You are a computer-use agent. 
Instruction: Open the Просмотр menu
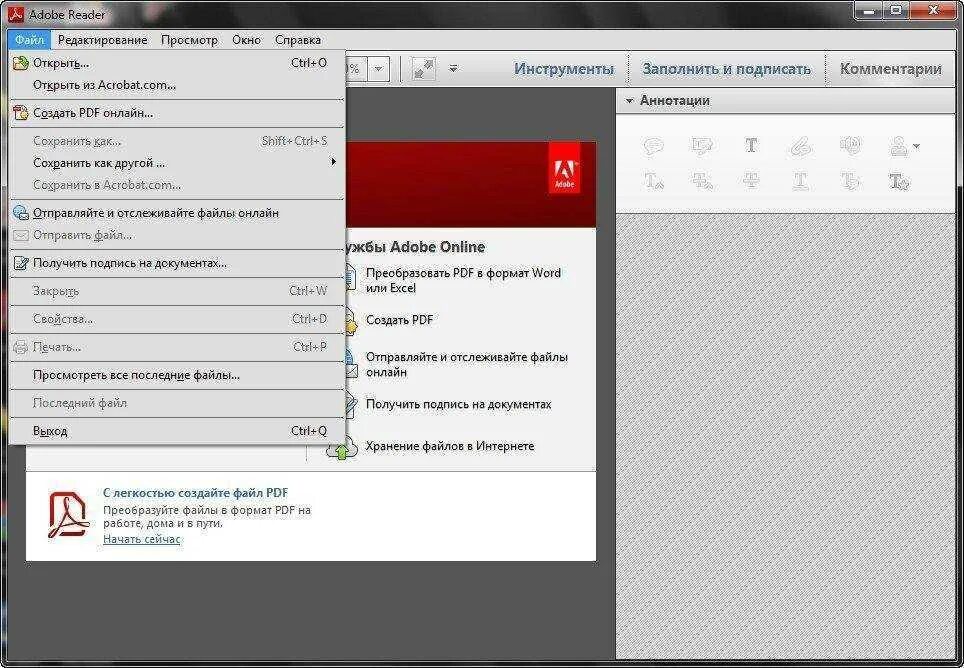pos(189,40)
